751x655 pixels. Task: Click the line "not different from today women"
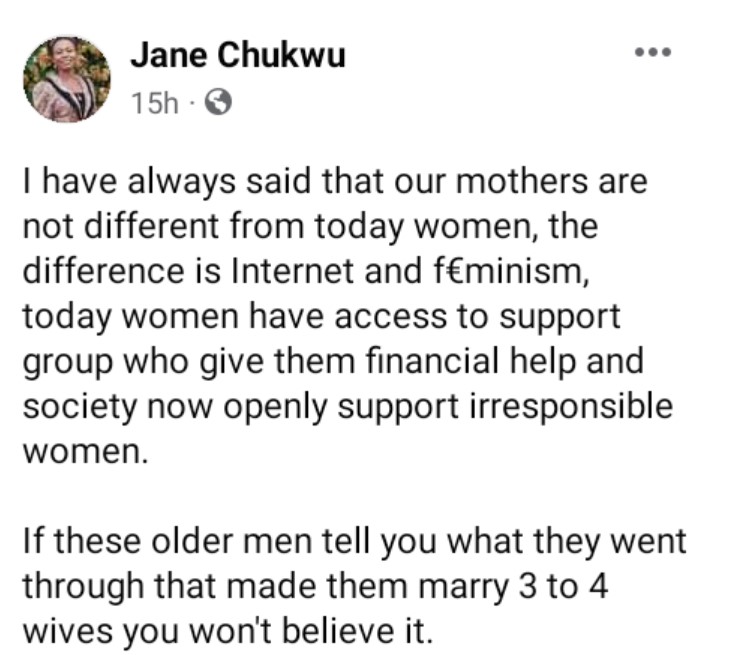[310, 226]
